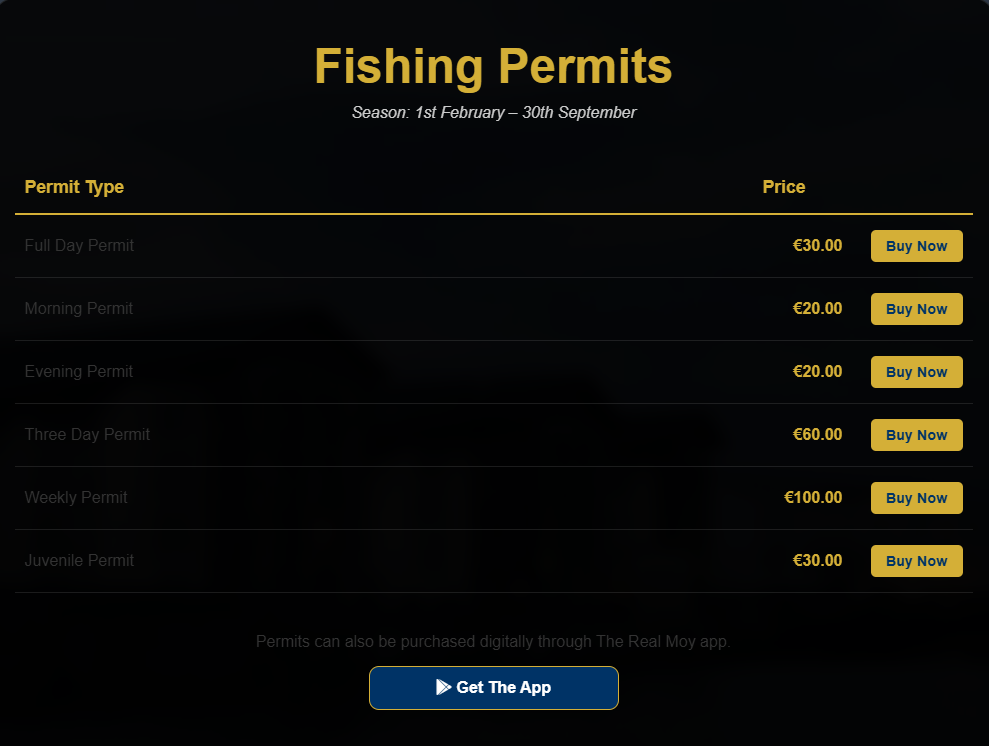The width and height of the screenshot is (989, 746).
Task: Click the Permit Type column header
Action: pos(74,187)
